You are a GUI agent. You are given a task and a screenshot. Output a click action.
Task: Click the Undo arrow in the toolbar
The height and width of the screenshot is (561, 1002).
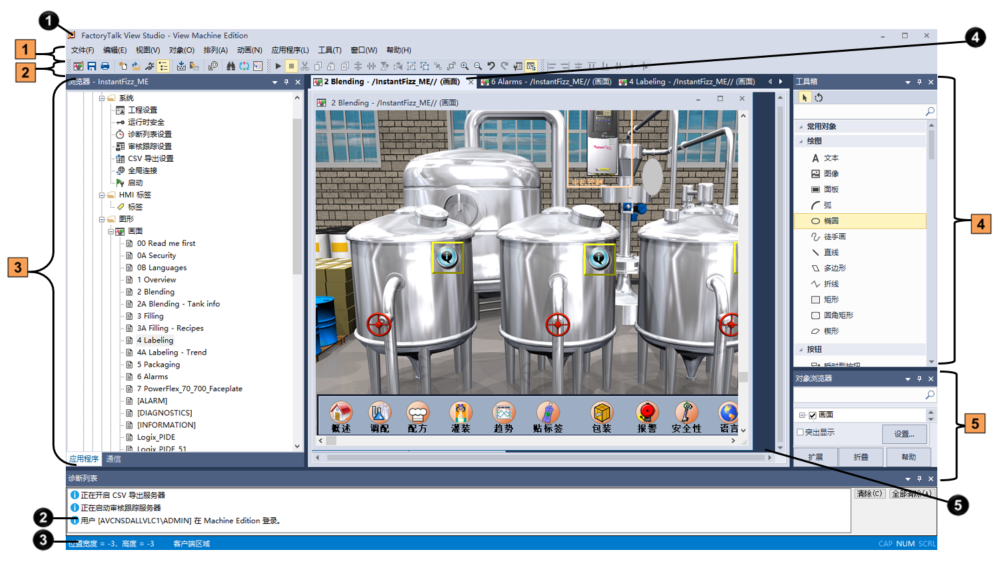(491, 66)
